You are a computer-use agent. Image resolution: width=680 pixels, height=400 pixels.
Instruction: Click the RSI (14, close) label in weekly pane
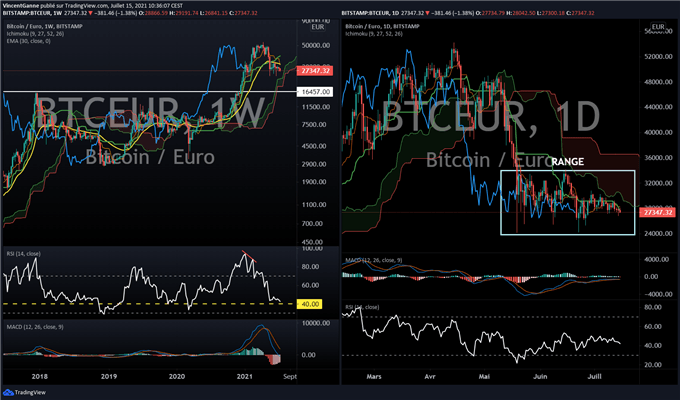(x=23, y=254)
